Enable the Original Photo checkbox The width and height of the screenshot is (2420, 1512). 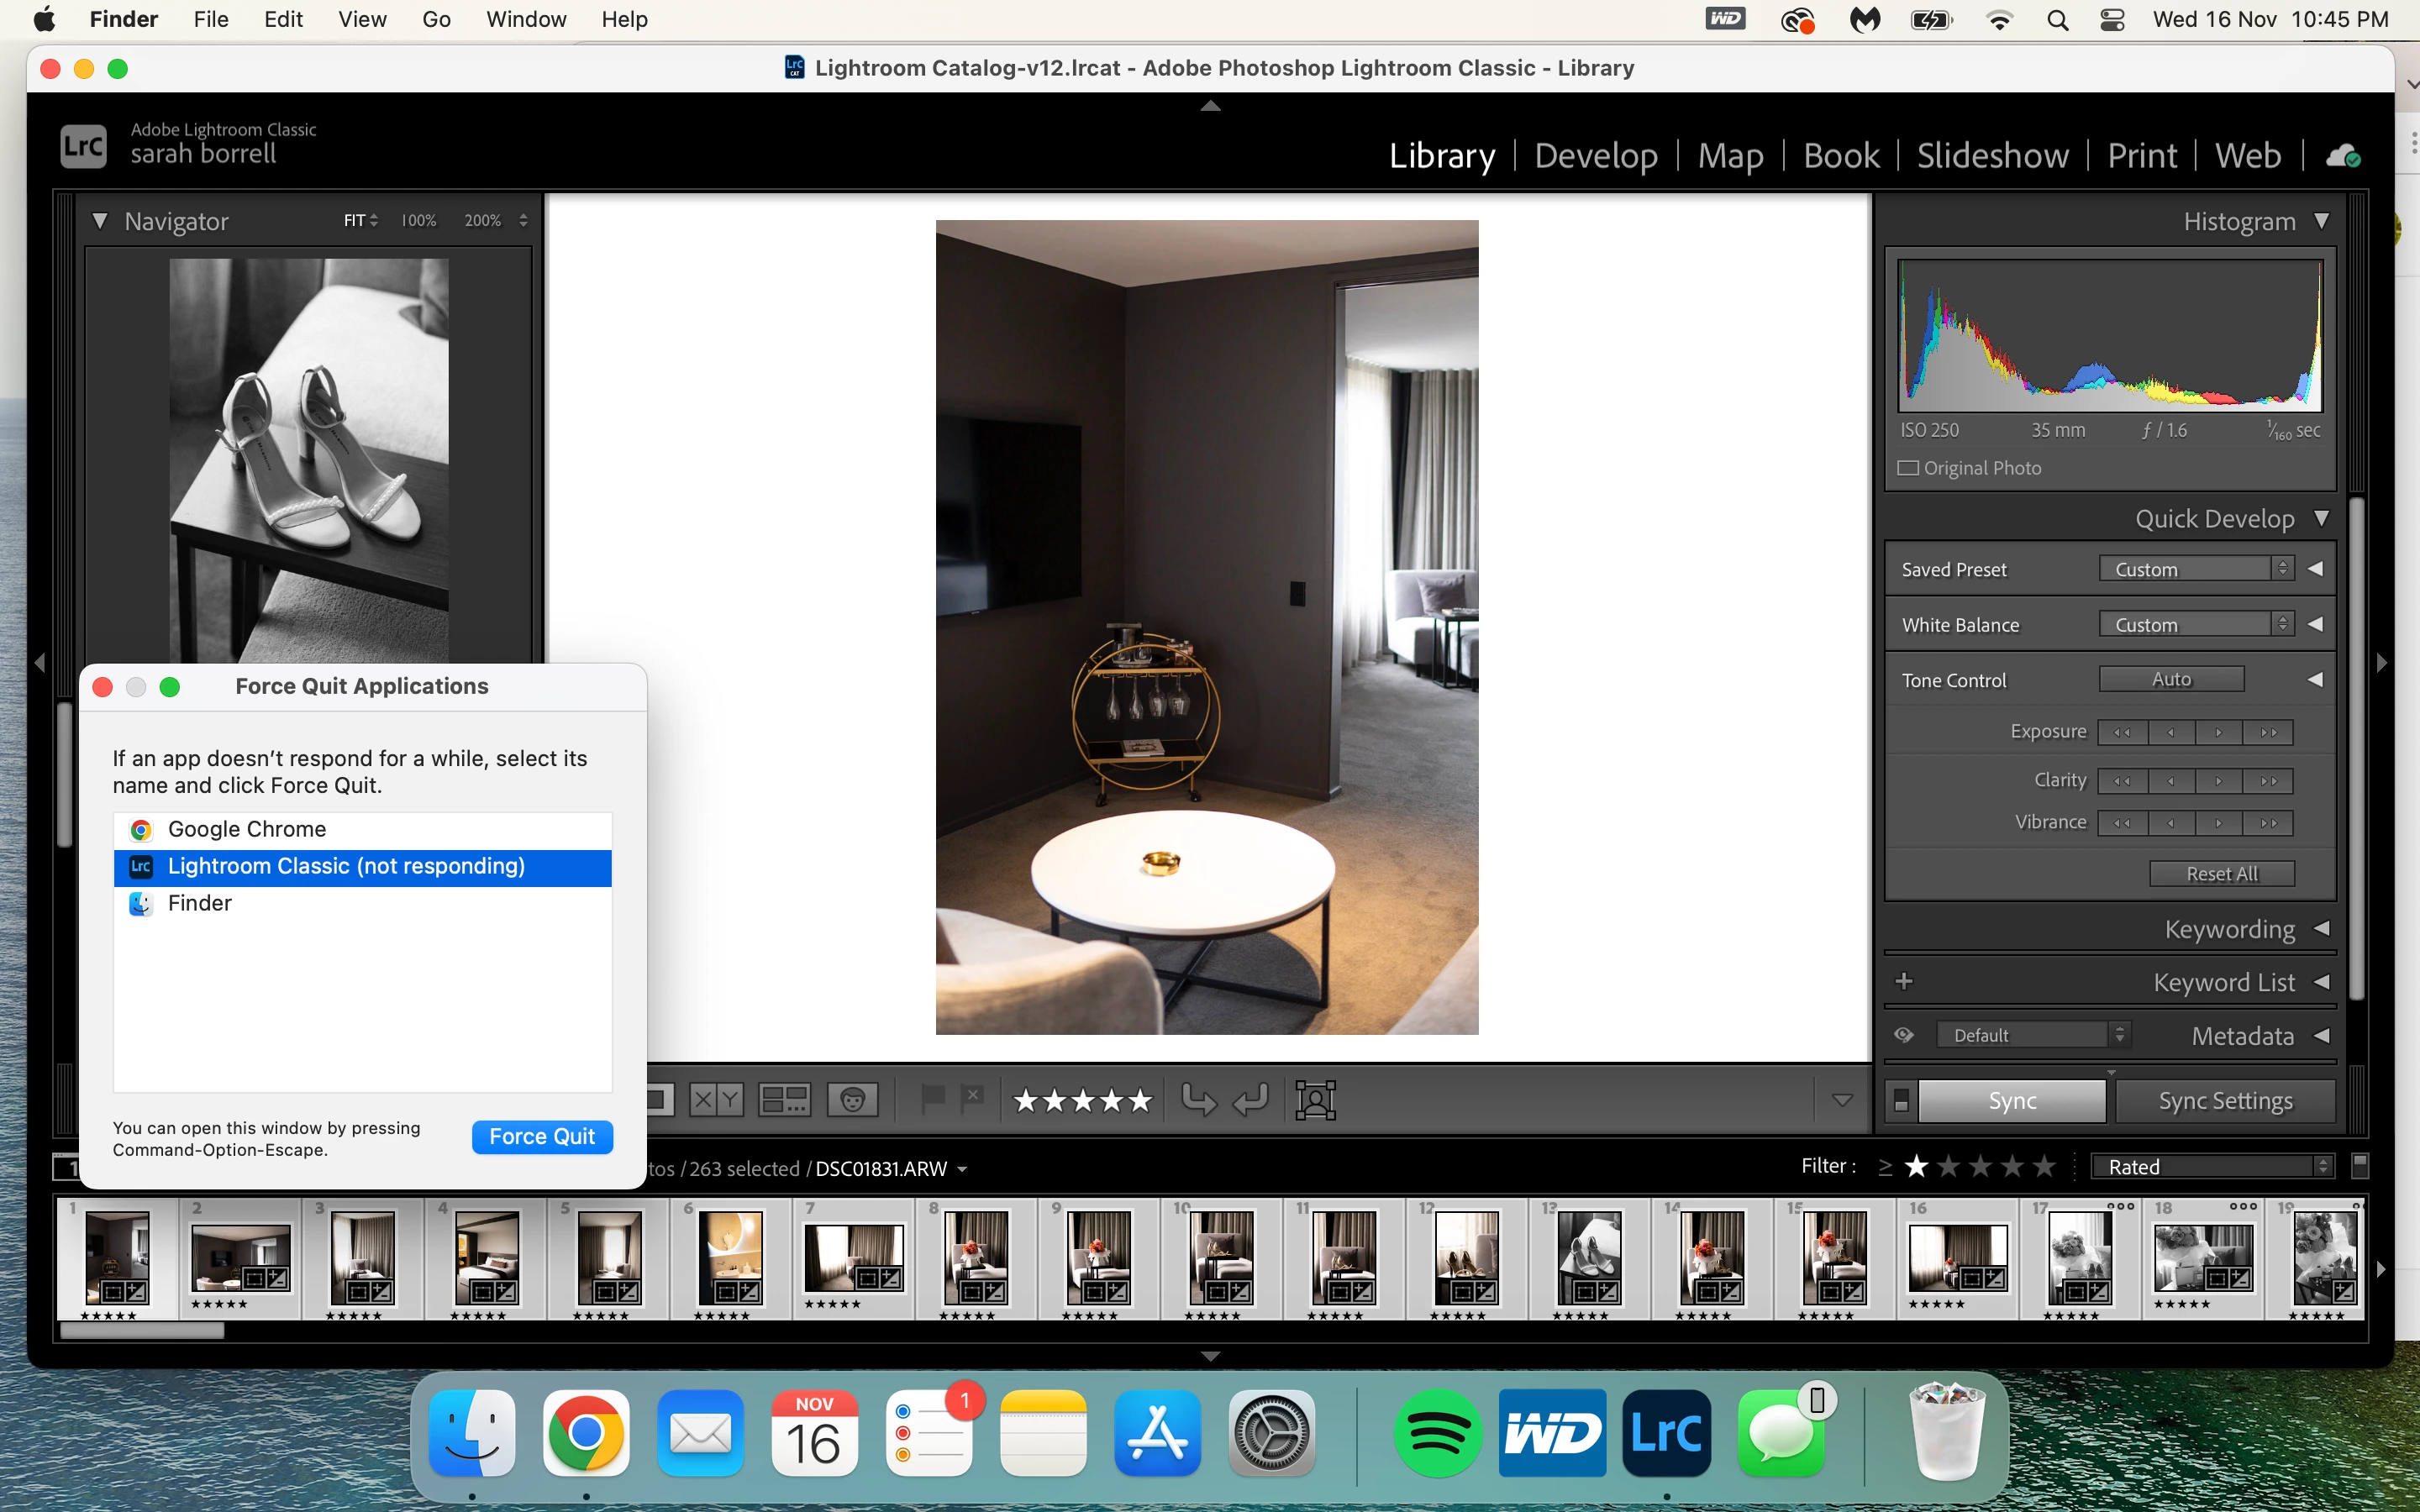1908,468
